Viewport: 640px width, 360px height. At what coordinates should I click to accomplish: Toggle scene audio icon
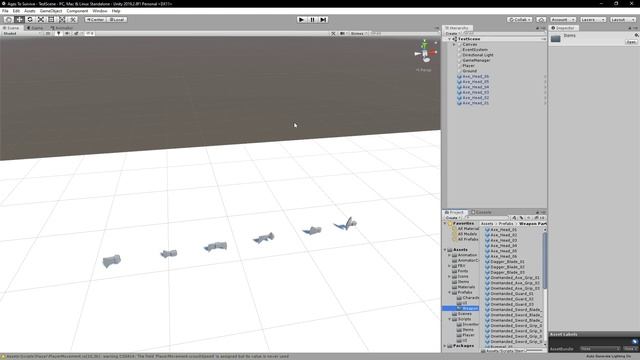67,33
